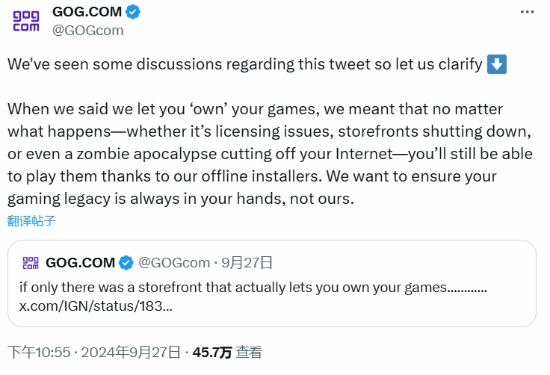Viewport: 550px width, 375px height.
Task: Open the @GOGcom handle under the name
Action: (x=88, y=31)
